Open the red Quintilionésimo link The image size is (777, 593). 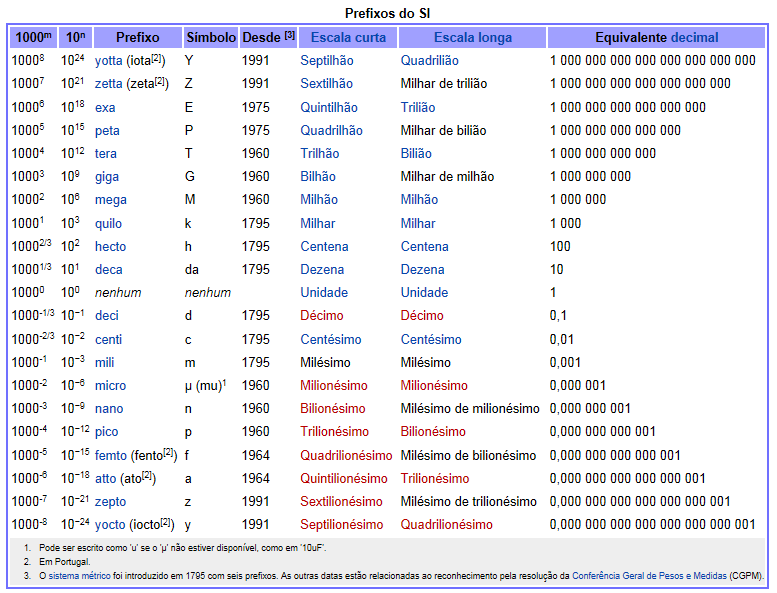coord(343,479)
